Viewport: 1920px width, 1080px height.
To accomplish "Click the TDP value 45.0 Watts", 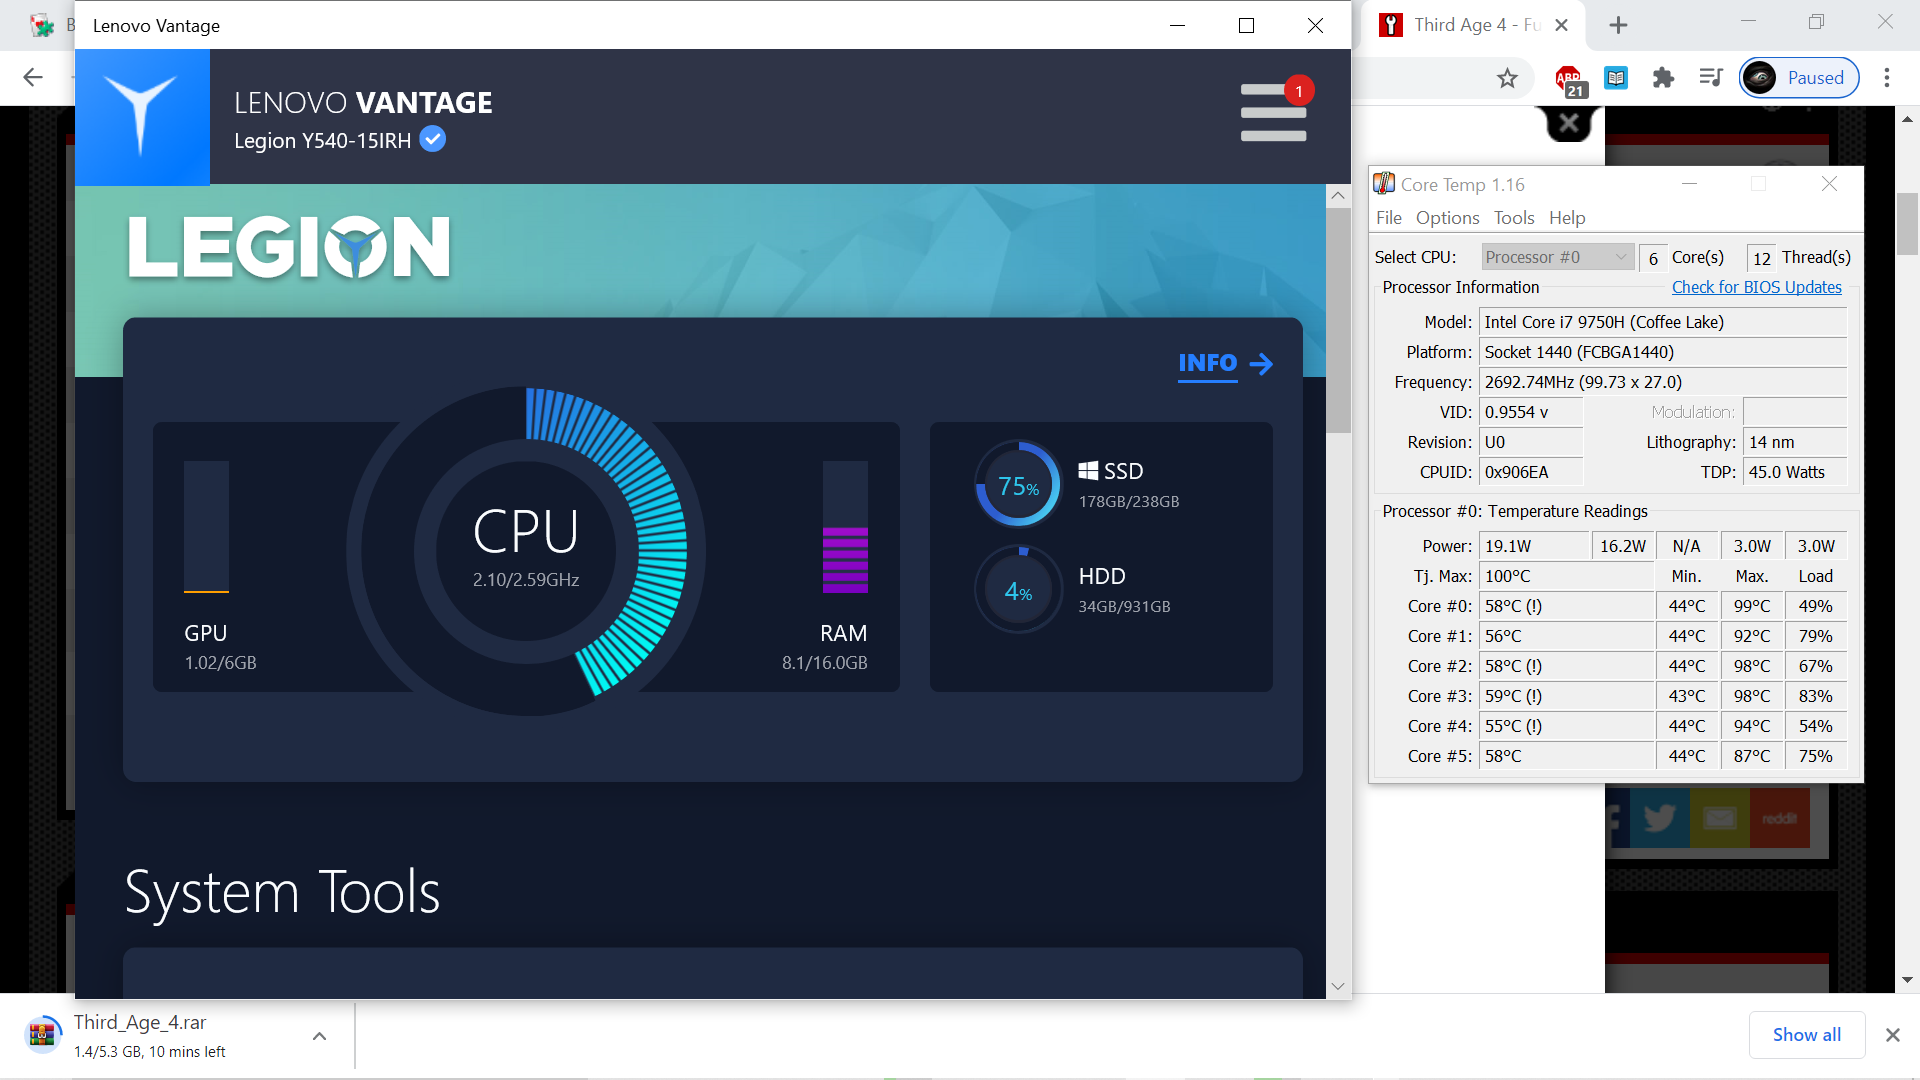I will click(1795, 472).
